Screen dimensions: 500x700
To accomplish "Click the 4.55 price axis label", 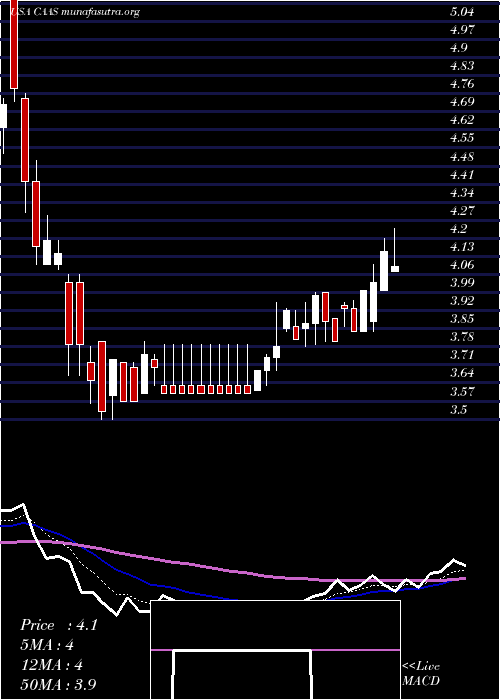I will [x=462, y=138].
